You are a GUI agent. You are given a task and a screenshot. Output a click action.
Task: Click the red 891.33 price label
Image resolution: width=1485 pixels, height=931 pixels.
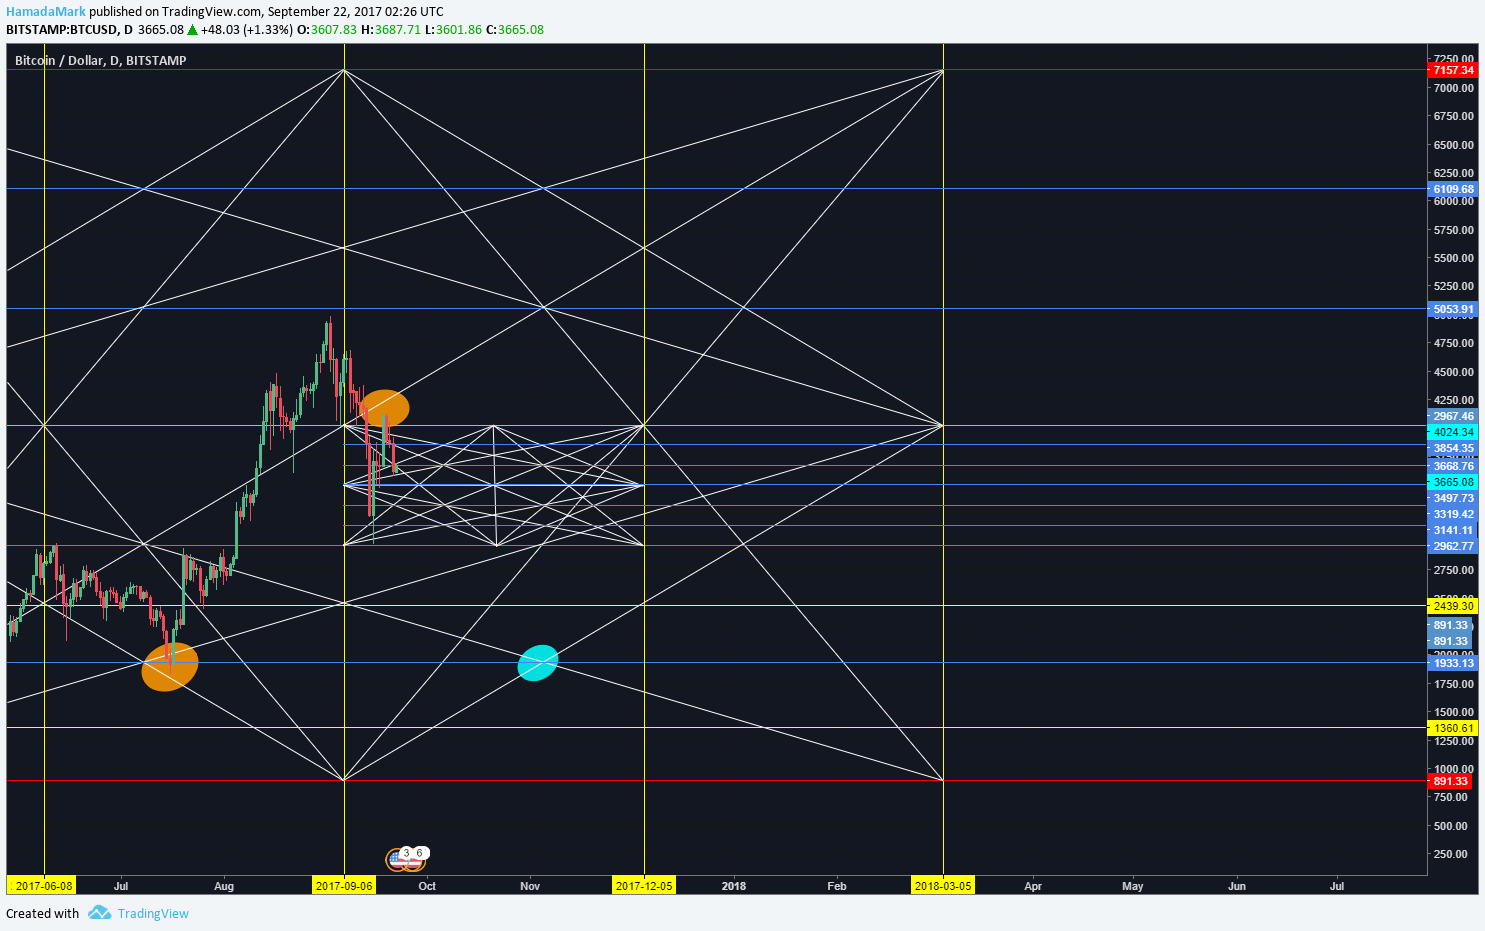click(x=1450, y=781)
